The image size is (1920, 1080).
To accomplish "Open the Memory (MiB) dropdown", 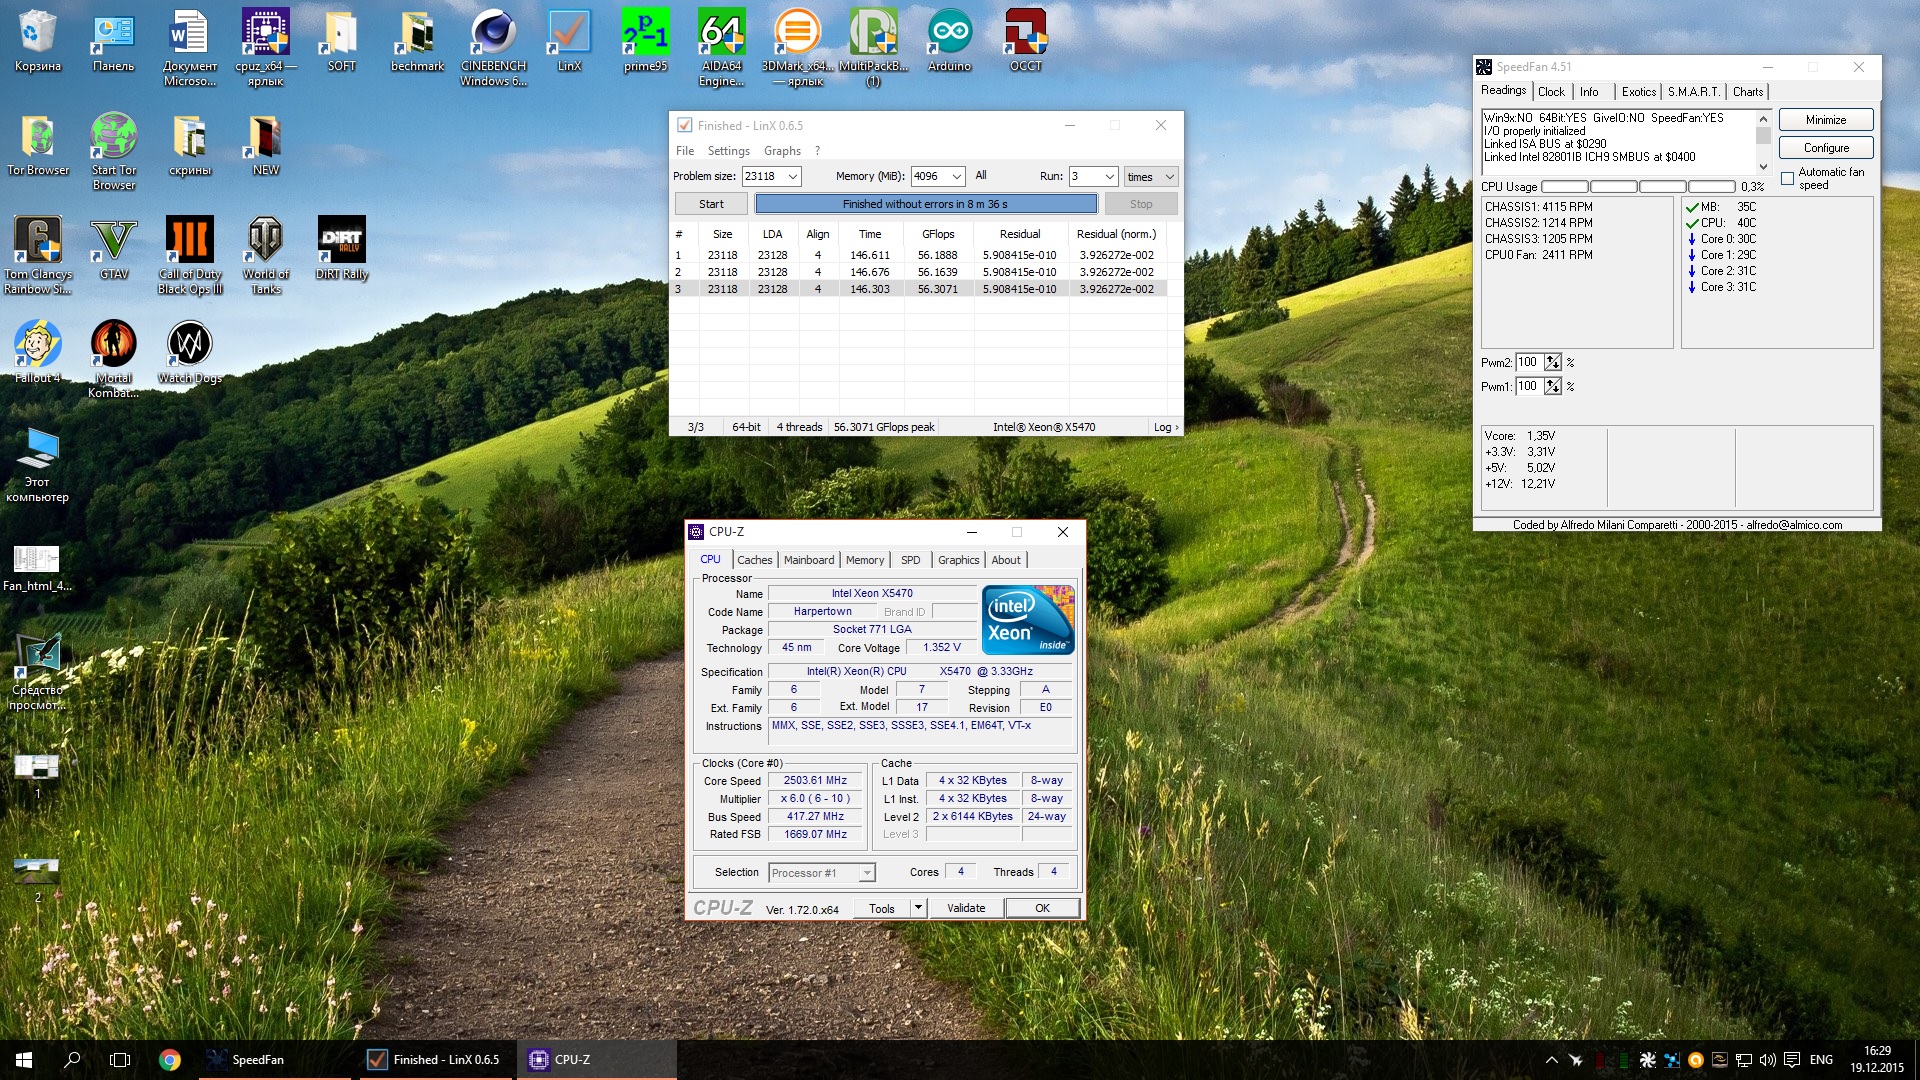I will pyautogui.click(x=956, y=177).
